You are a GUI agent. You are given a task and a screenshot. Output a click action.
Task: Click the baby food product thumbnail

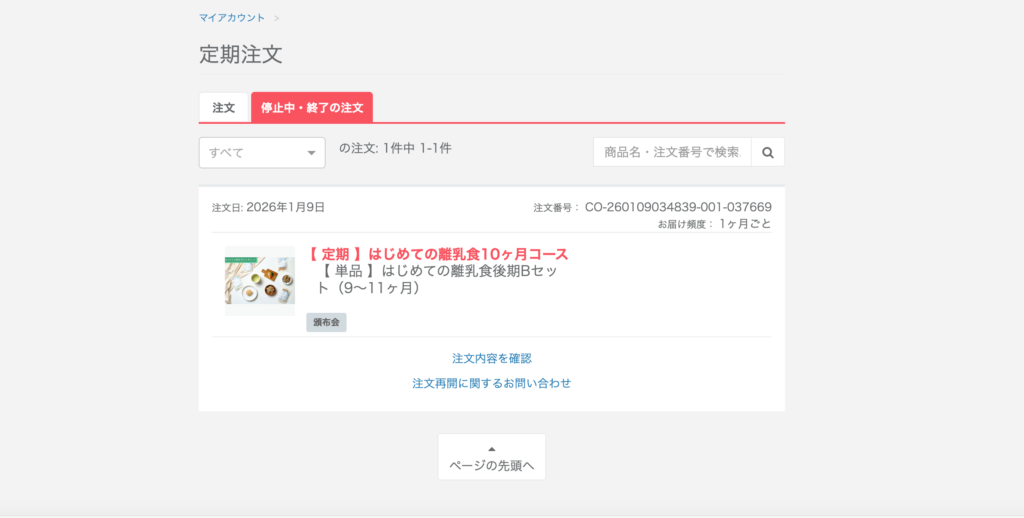point(260,281)
